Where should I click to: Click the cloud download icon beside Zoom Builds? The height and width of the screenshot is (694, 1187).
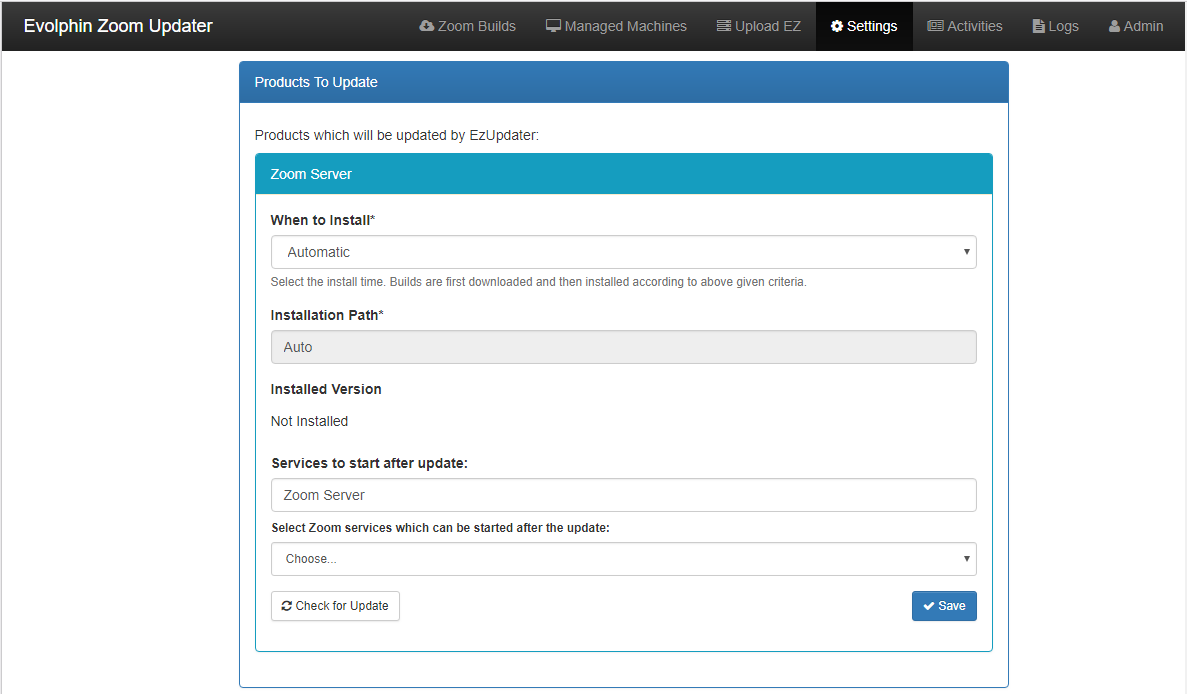[427, 26]
